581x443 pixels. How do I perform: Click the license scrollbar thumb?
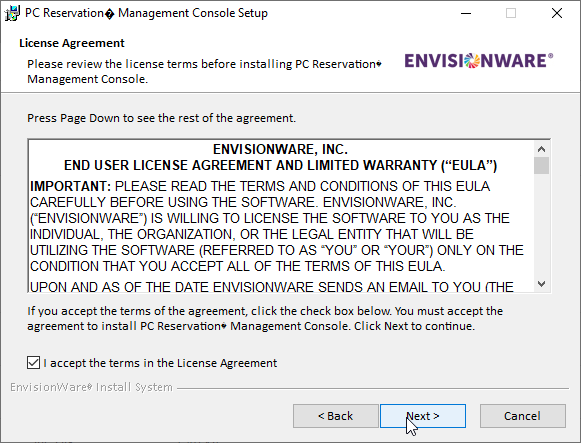(x=541, y=165)
